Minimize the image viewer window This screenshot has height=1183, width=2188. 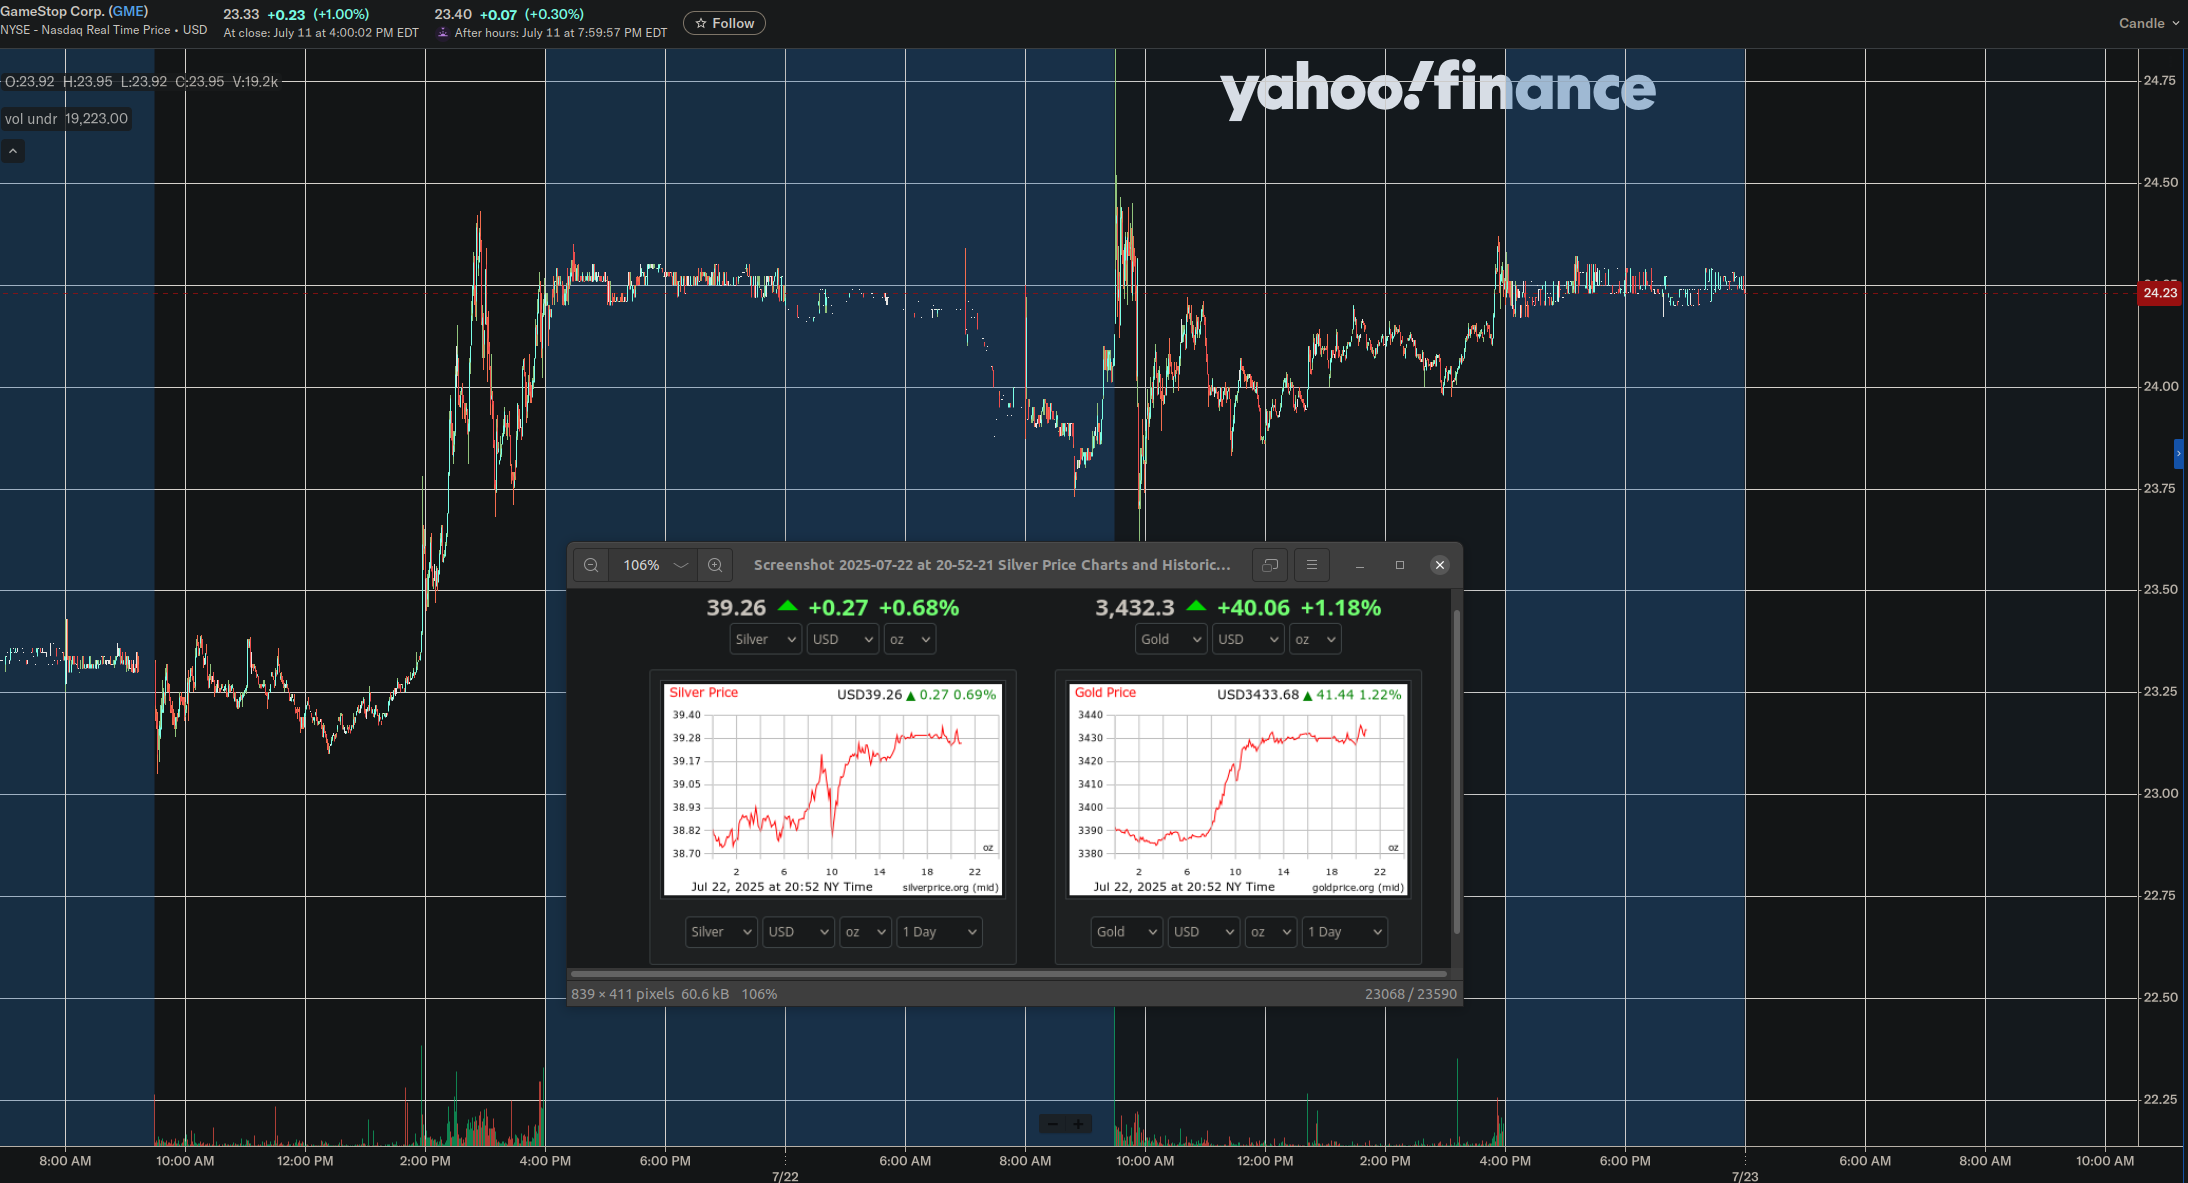tap(1360, 565)
